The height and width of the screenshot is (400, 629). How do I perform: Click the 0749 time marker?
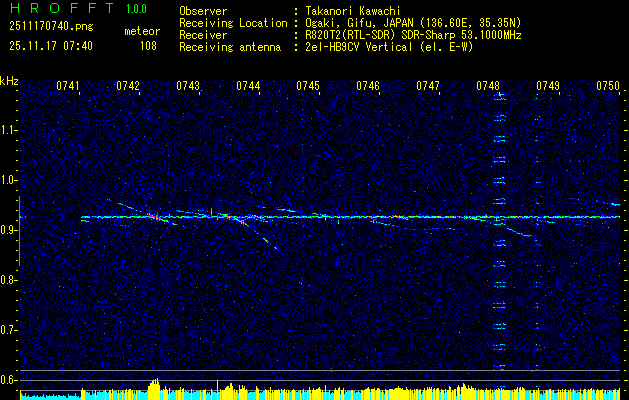548,86
